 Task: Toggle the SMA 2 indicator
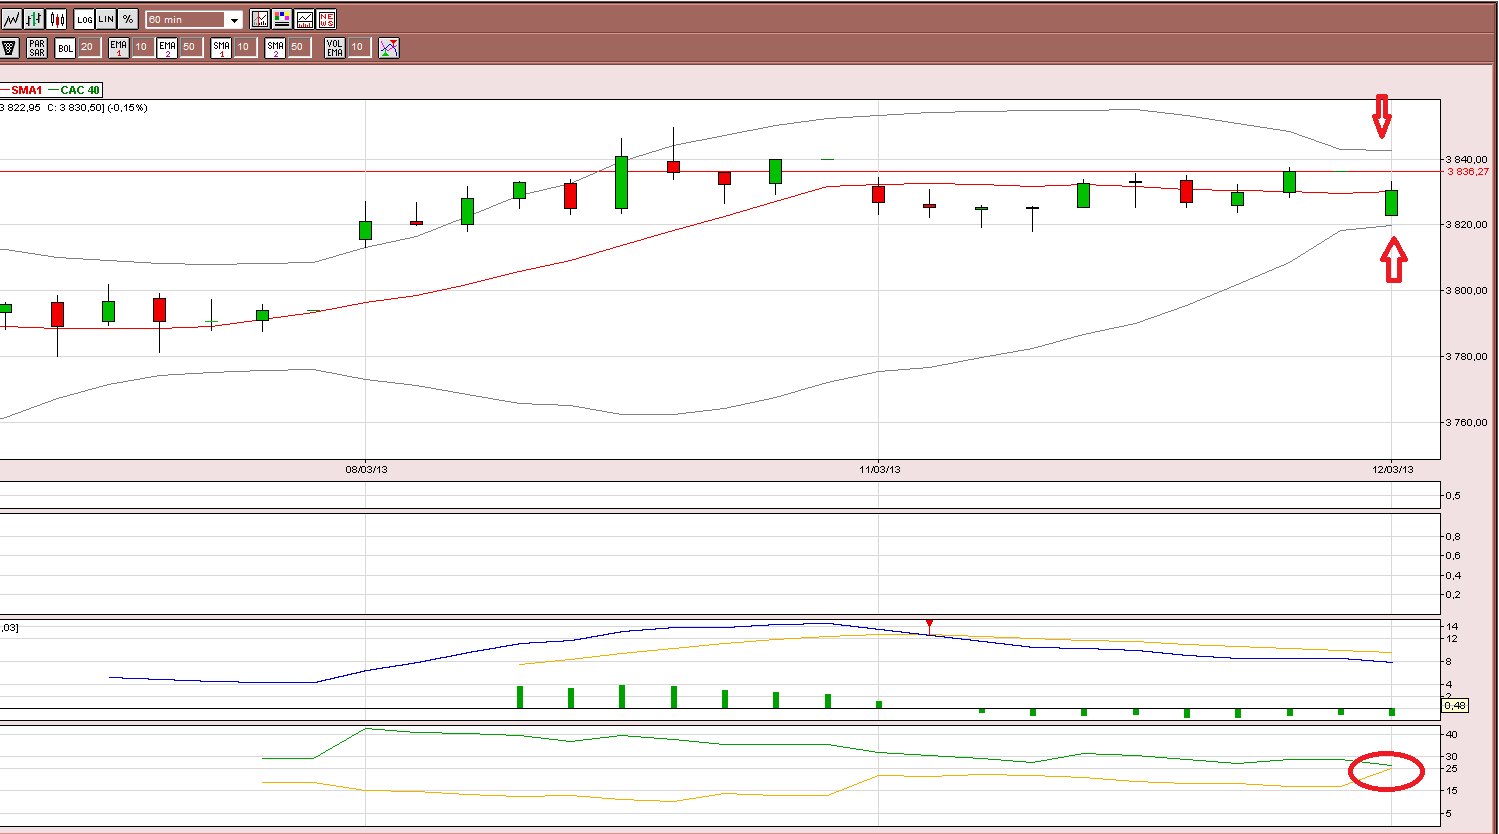coord(275,47)
